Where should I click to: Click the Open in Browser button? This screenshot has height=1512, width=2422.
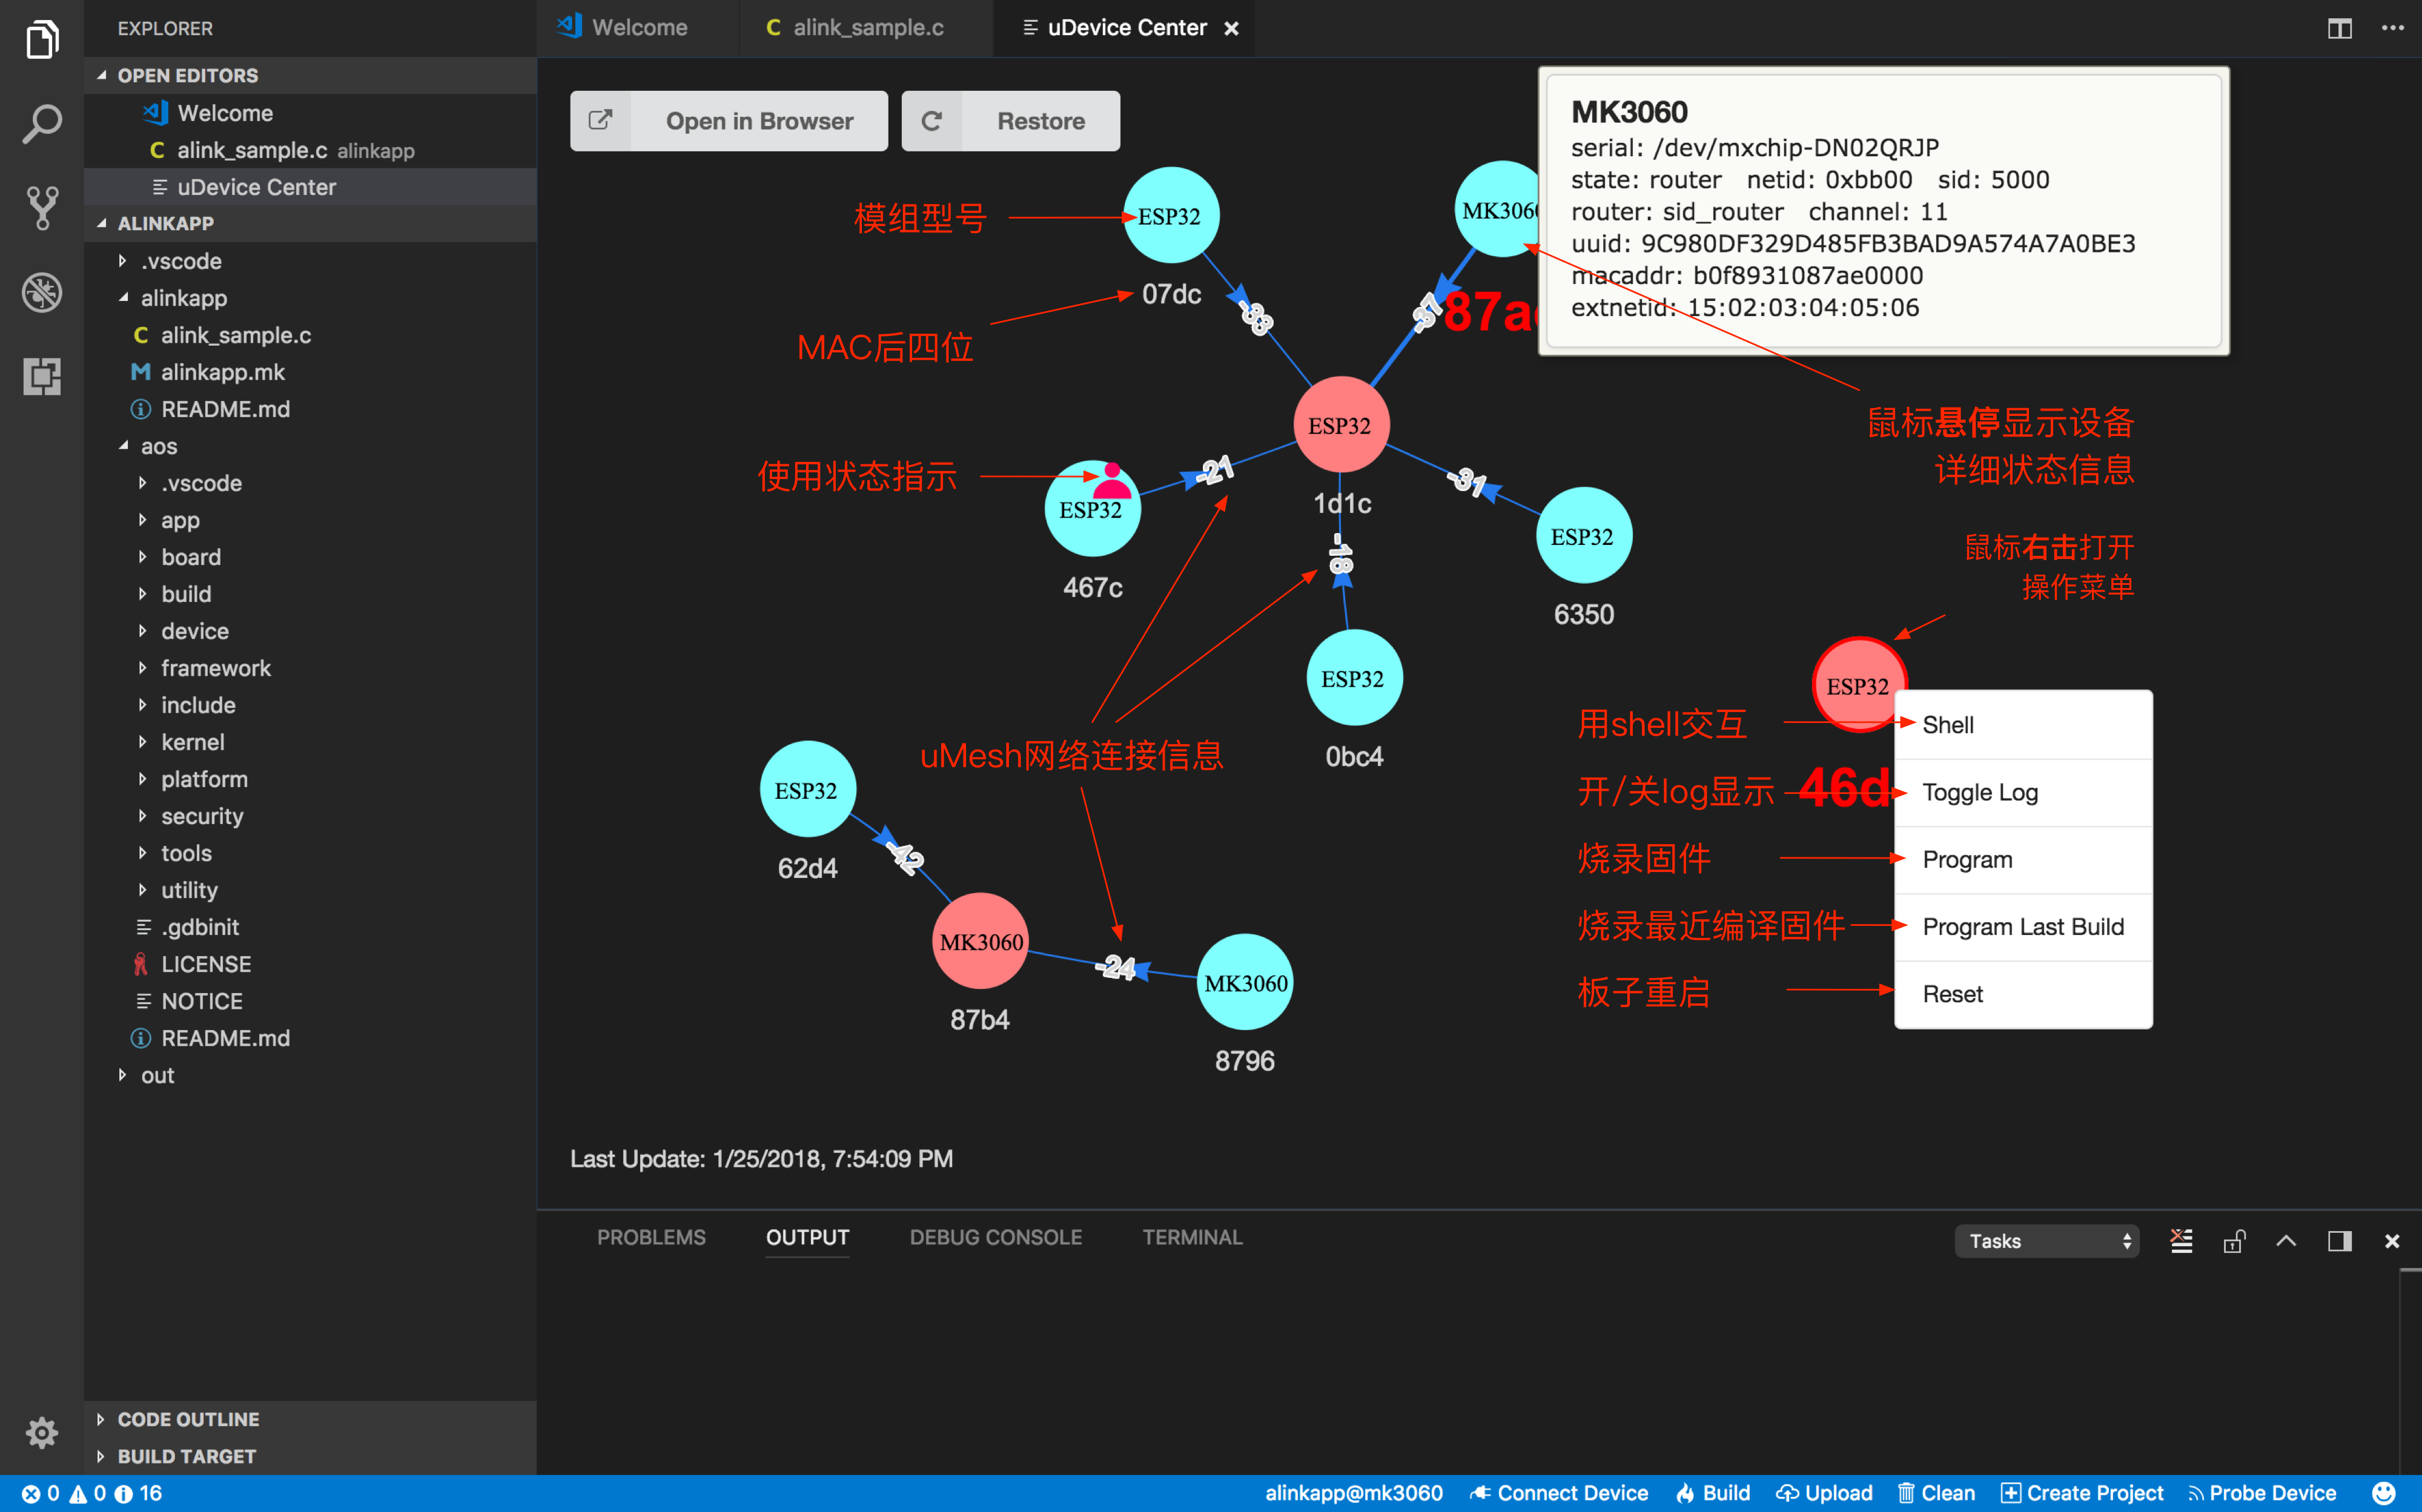[x=728, y=121]
